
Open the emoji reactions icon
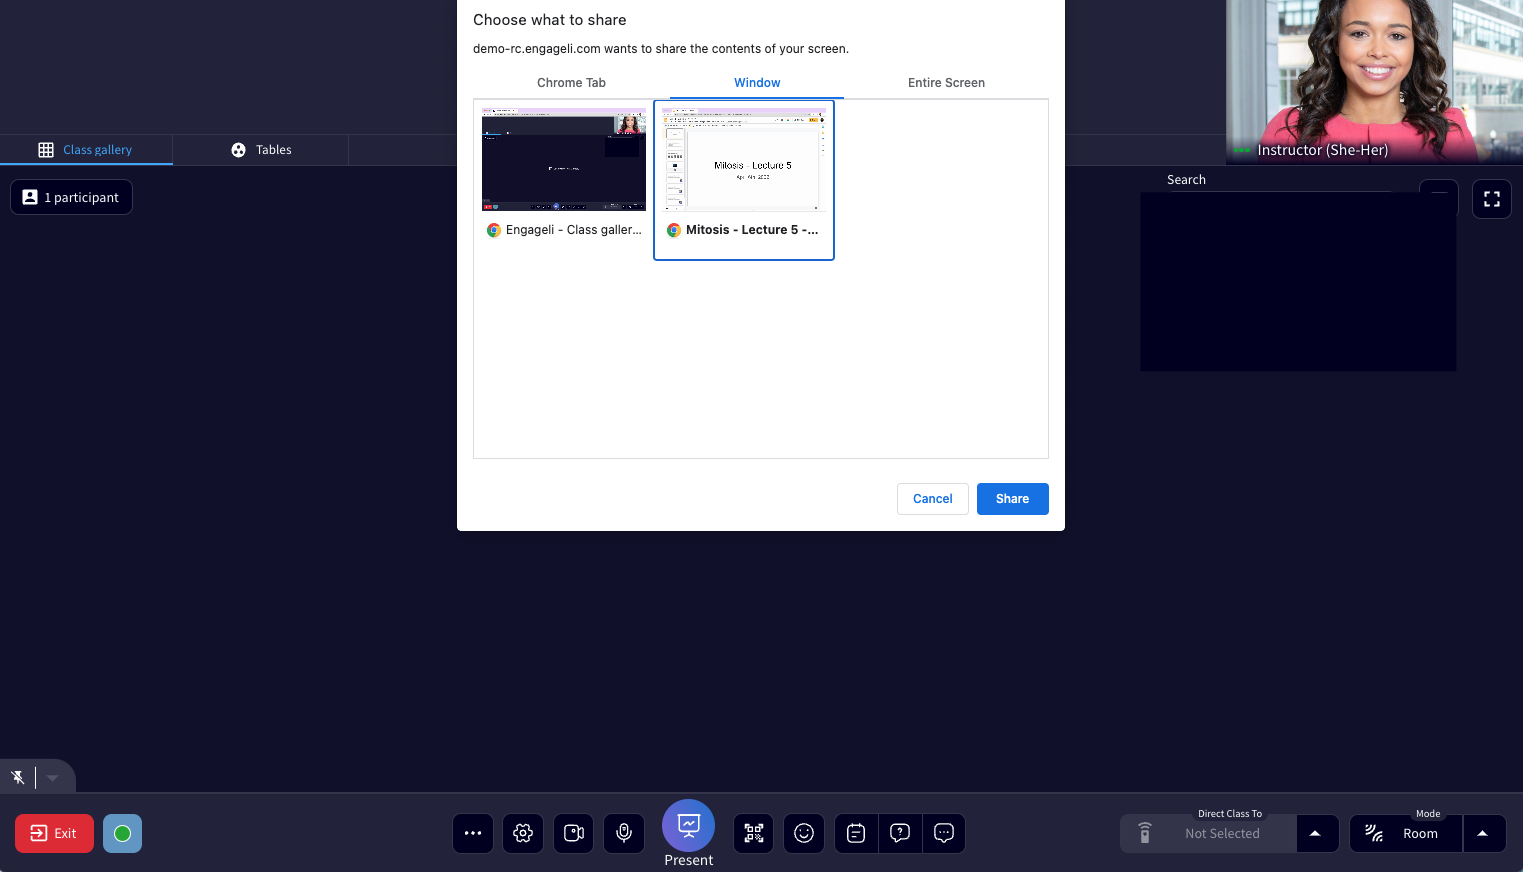click(804, 833)
